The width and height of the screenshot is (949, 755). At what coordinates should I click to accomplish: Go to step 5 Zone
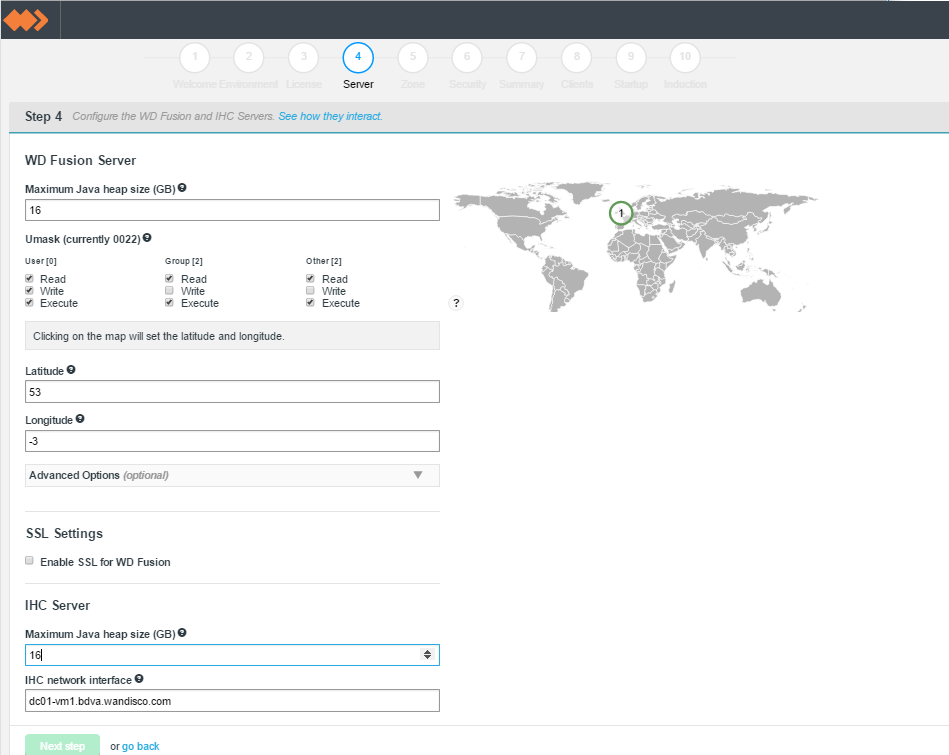pos(413,57)
